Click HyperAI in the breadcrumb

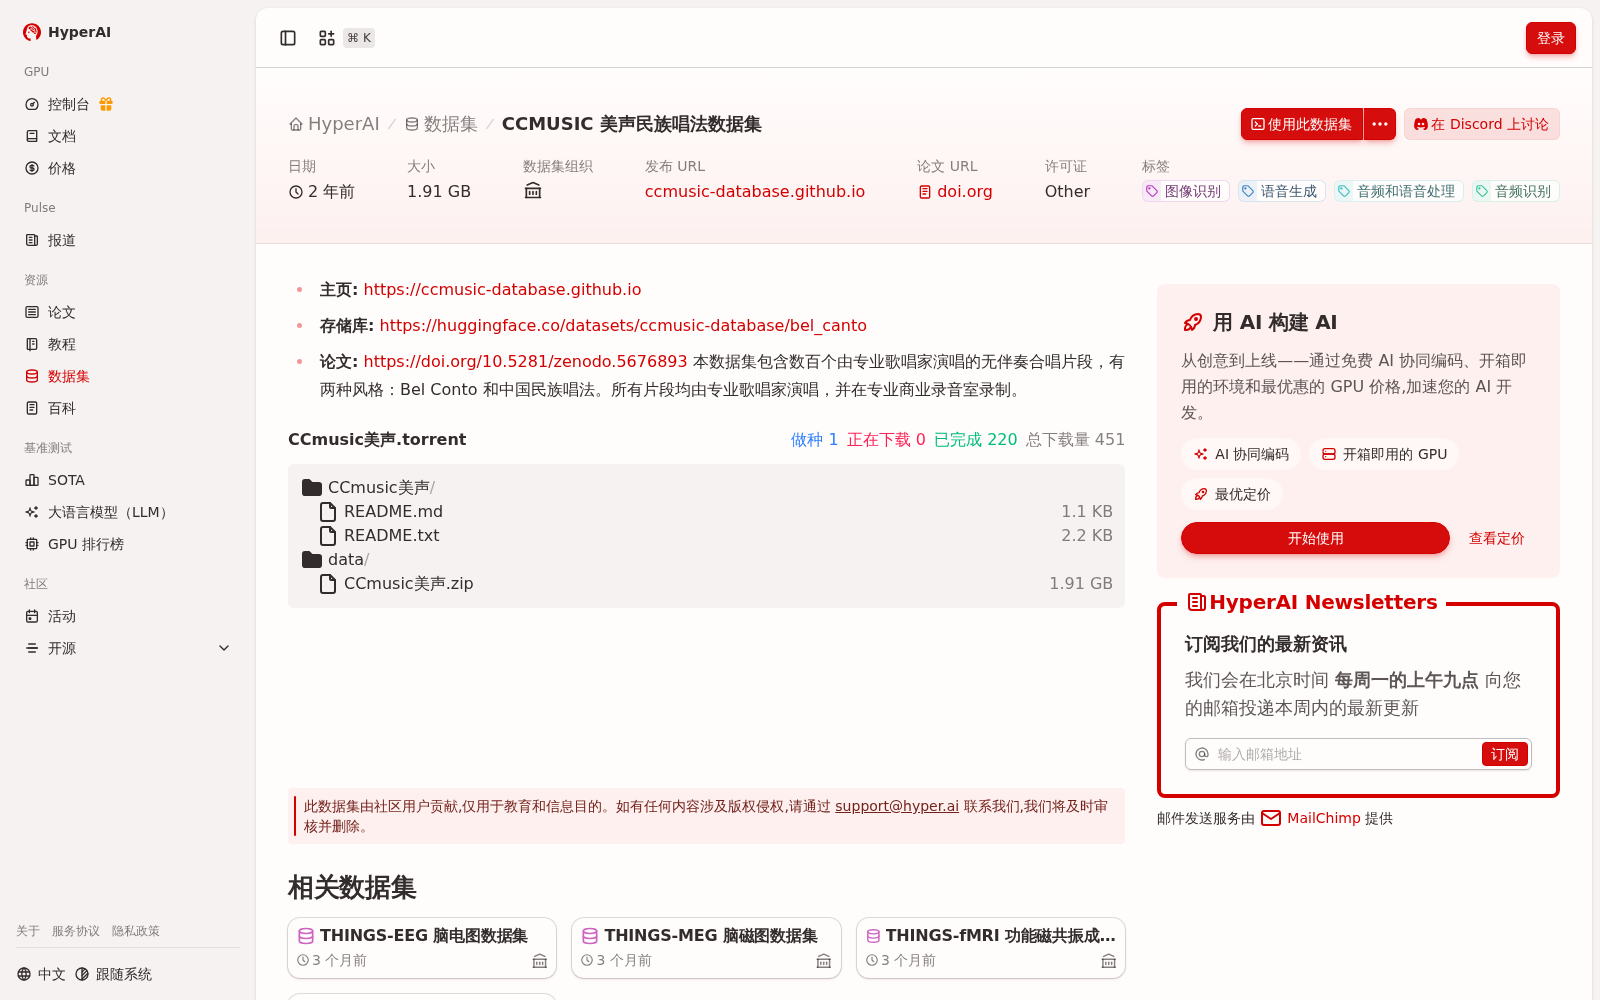(344, 124)
